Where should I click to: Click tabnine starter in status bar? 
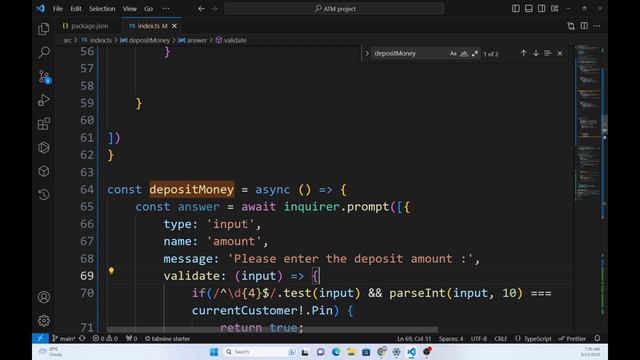click(167, 338)
